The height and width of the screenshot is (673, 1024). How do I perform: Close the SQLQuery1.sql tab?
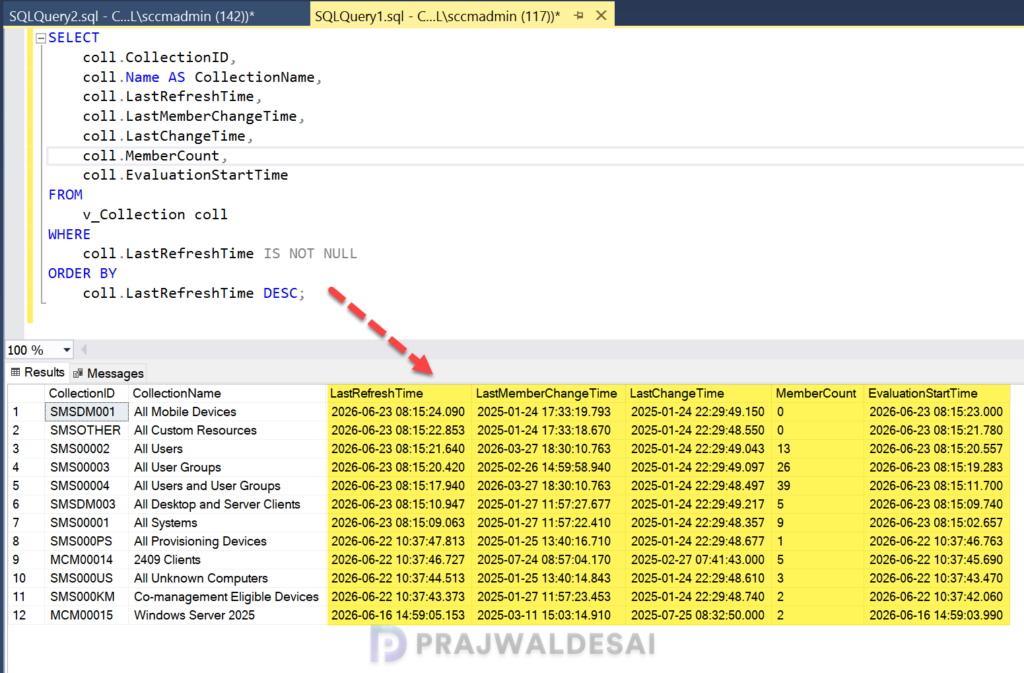tap(601, 15)
